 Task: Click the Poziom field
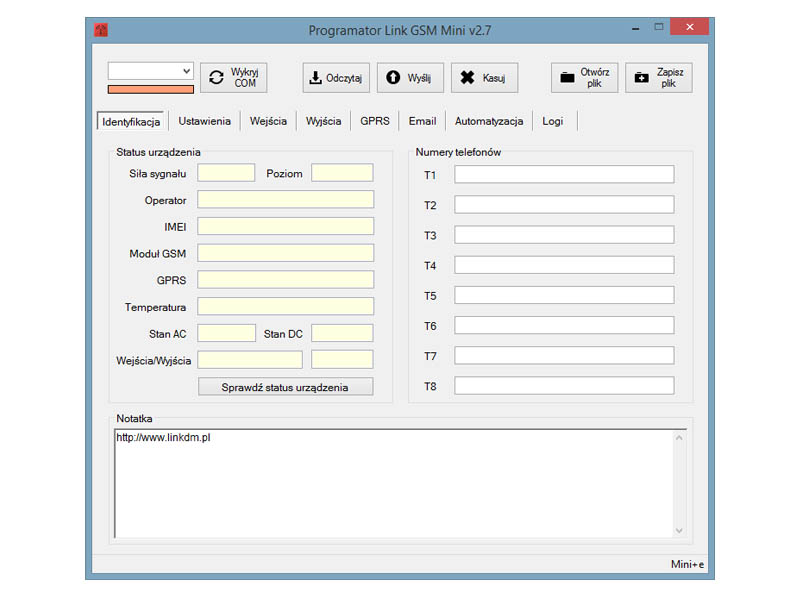(342, 172)
